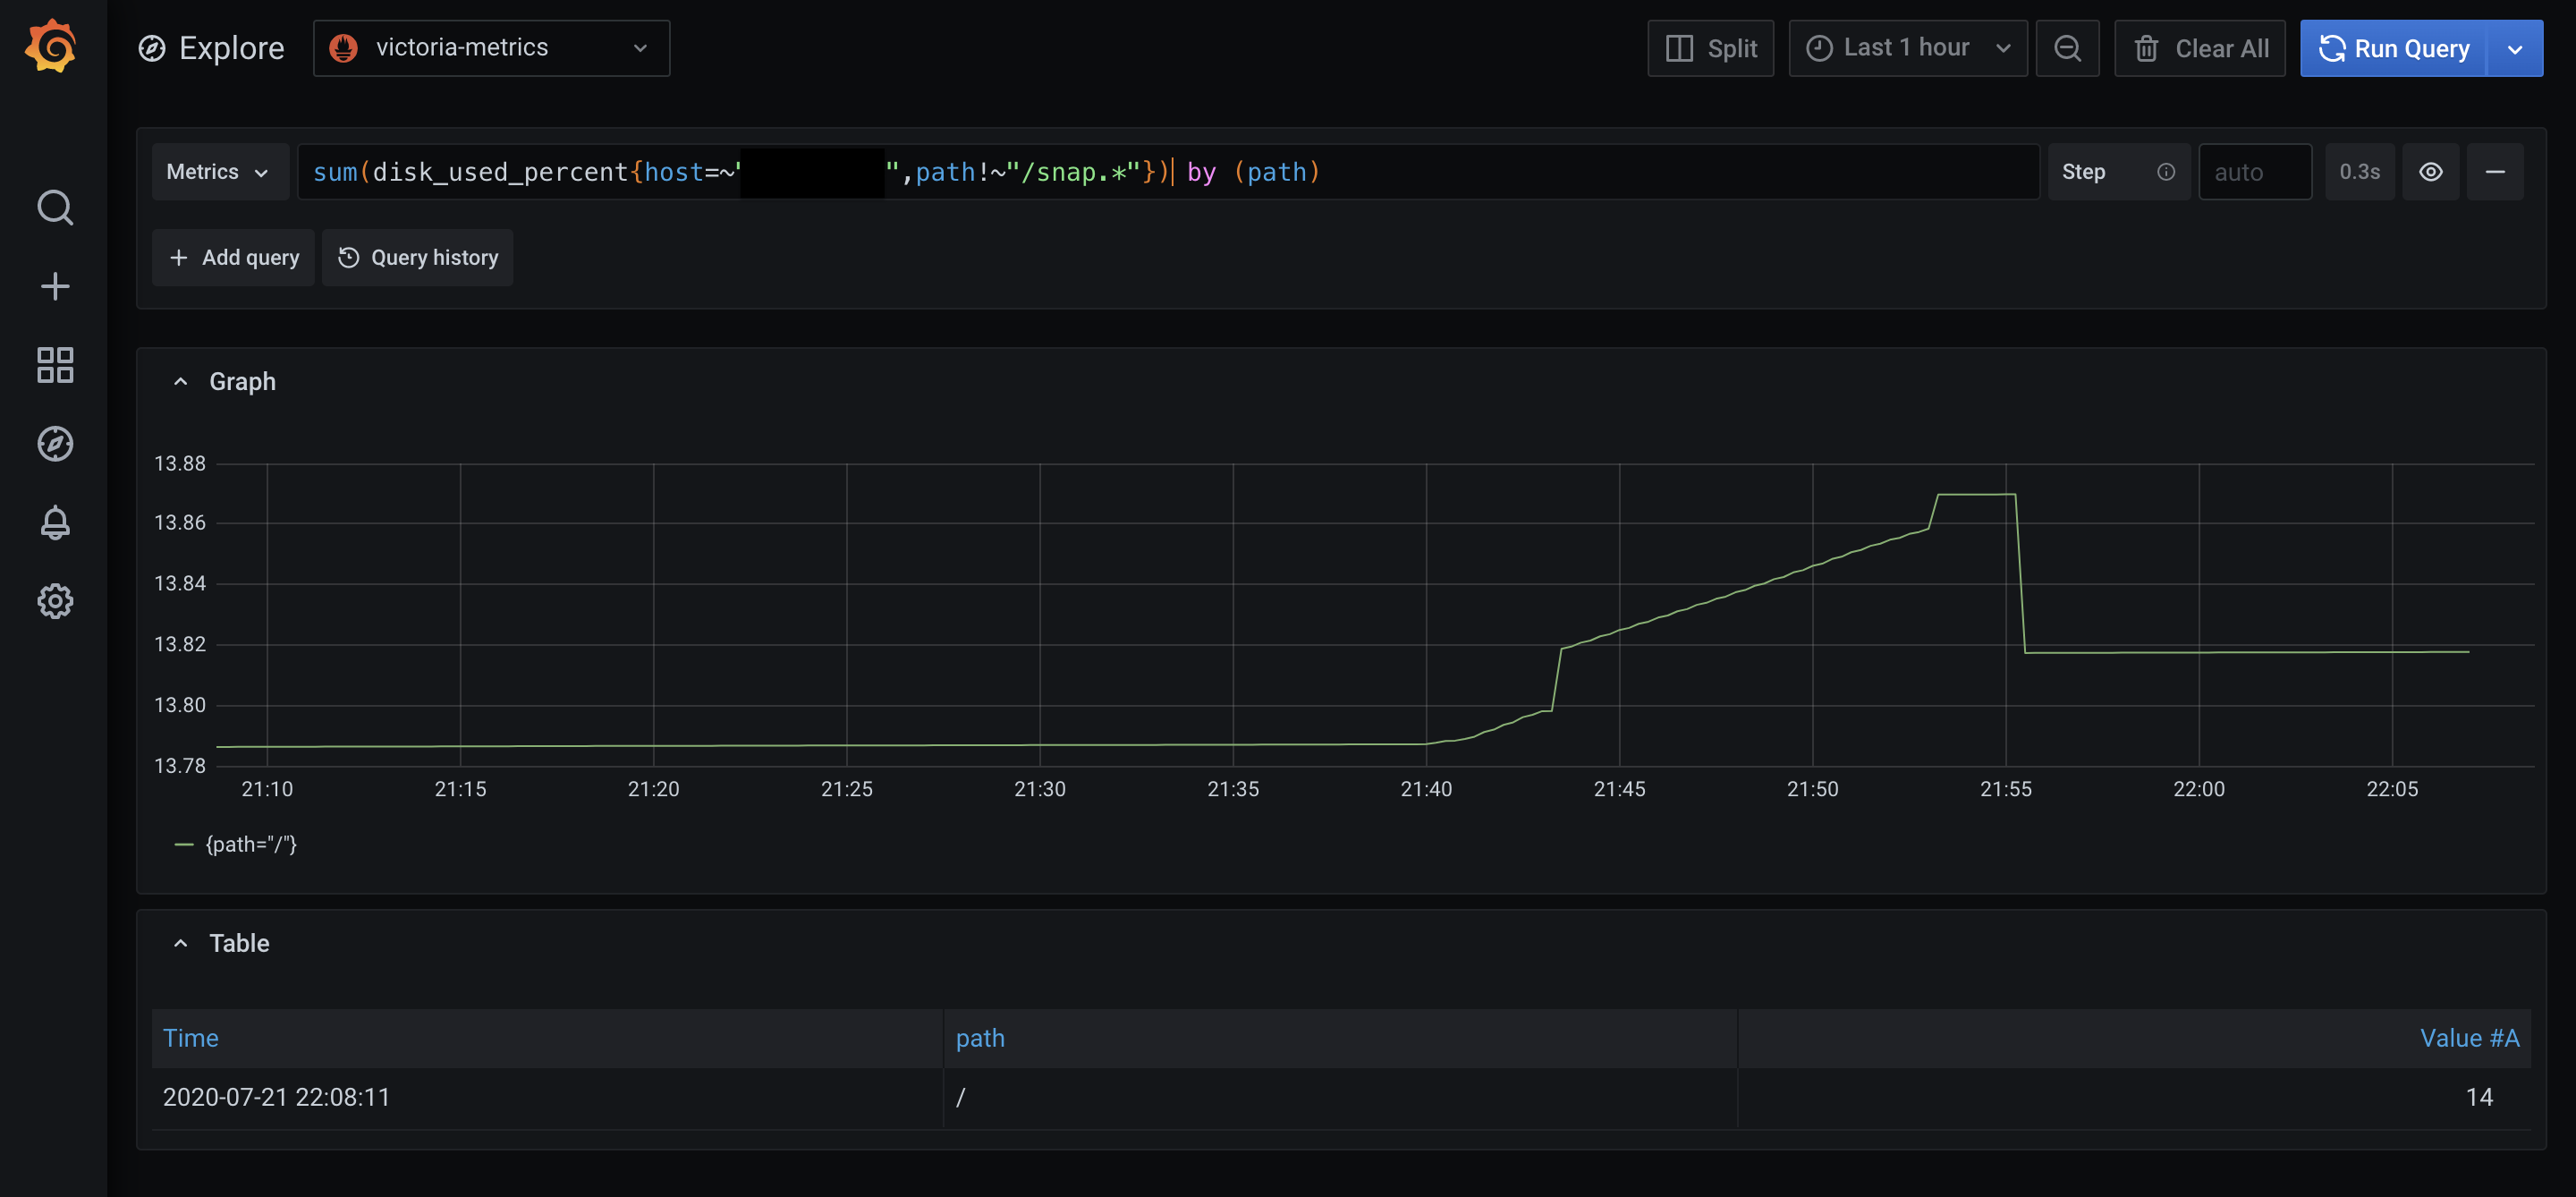
Task: Open the sidebar search icon
Action: (55, 208)
